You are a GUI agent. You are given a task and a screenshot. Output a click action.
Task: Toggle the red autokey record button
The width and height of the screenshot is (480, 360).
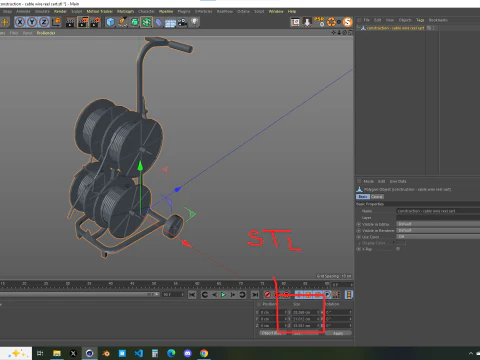point(267,295)
